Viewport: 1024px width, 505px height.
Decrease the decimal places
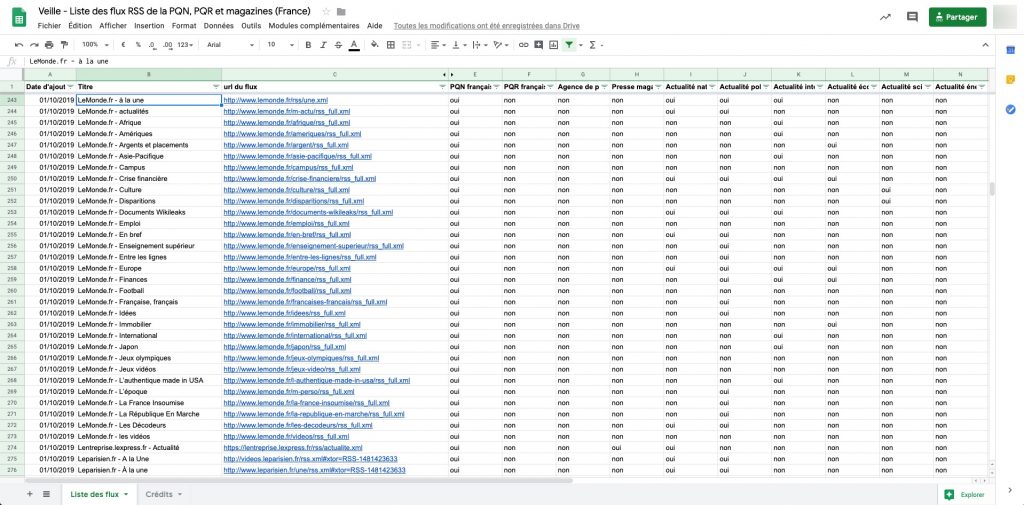click(152, 45)
